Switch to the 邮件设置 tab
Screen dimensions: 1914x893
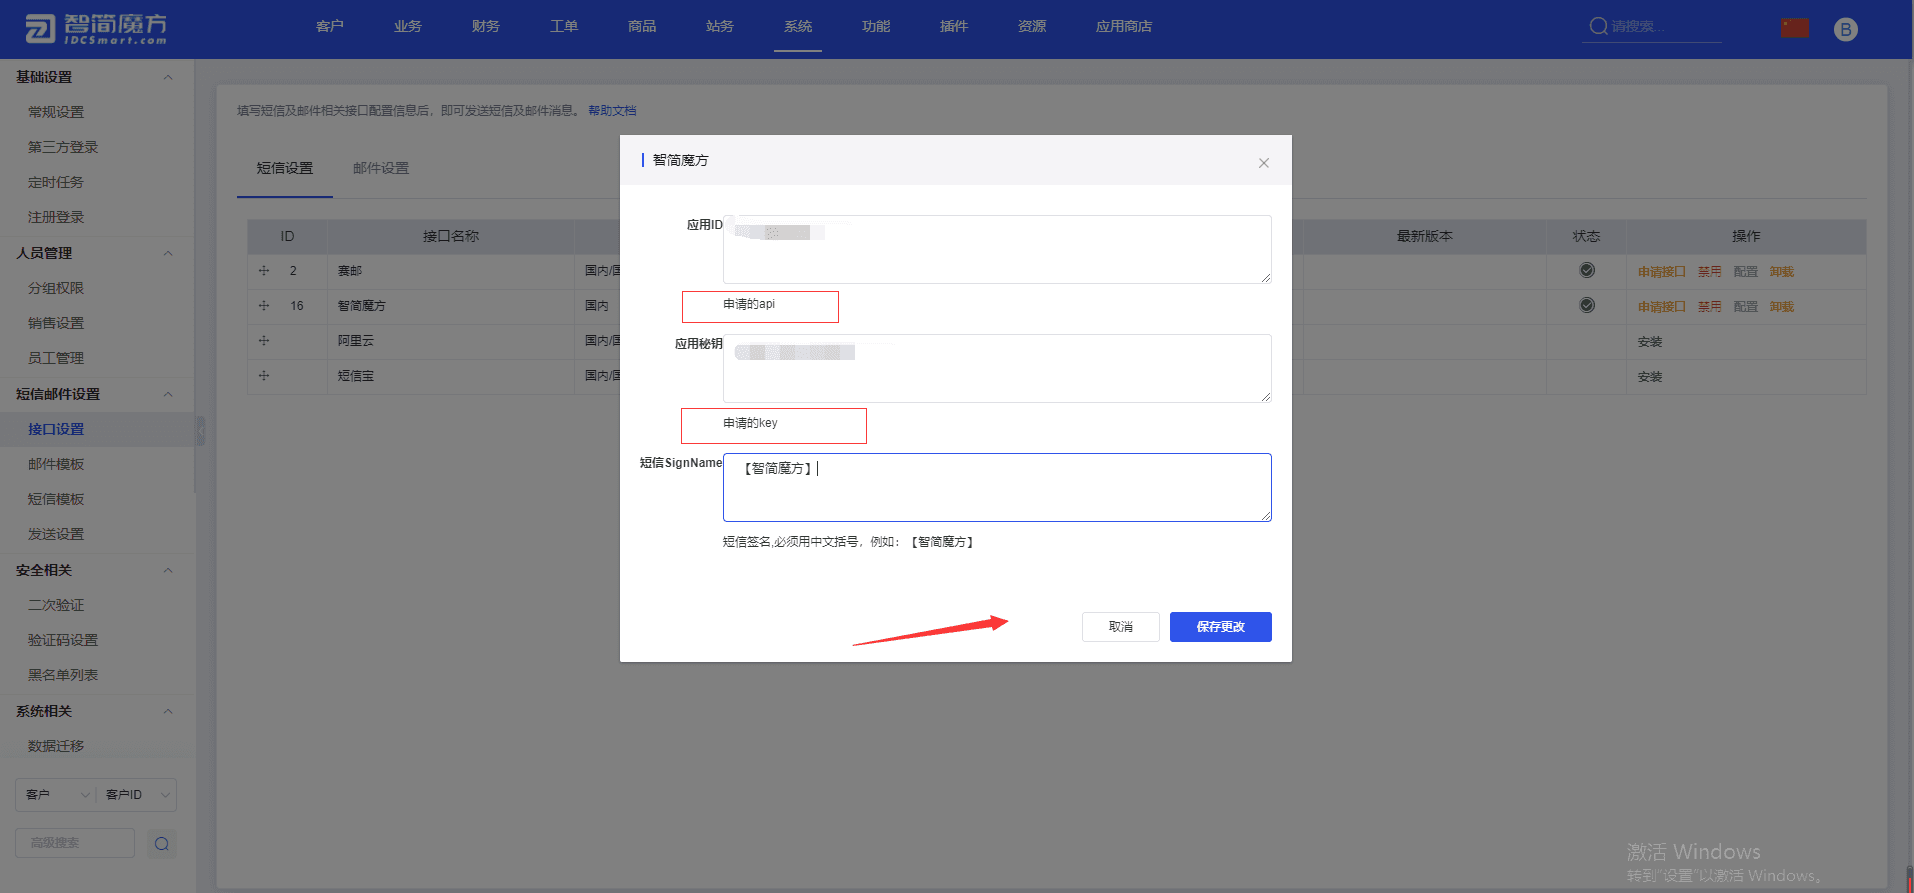pos(381,168)
